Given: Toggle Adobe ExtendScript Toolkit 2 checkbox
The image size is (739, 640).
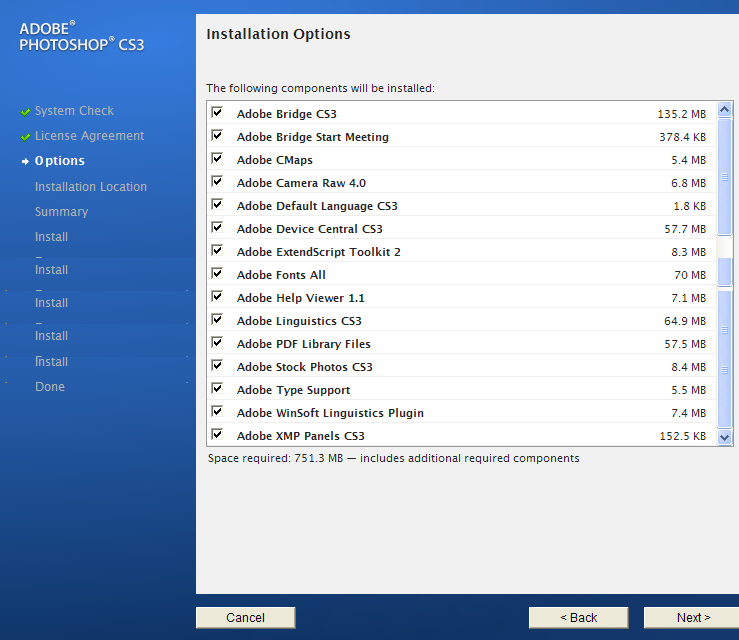Looking at the screenshot, I should coord(217,250).
